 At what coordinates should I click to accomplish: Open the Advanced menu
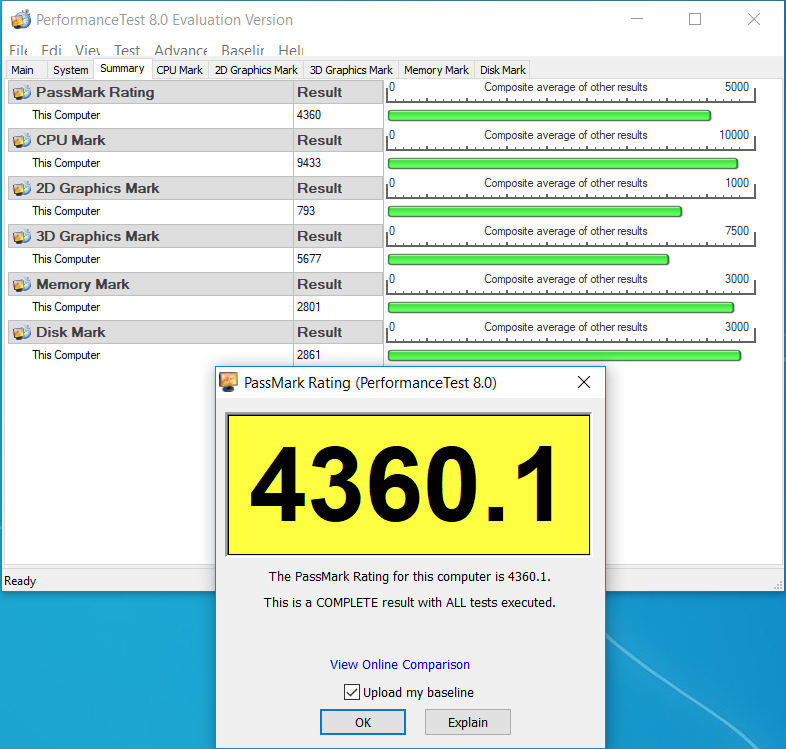click(181, 50)
